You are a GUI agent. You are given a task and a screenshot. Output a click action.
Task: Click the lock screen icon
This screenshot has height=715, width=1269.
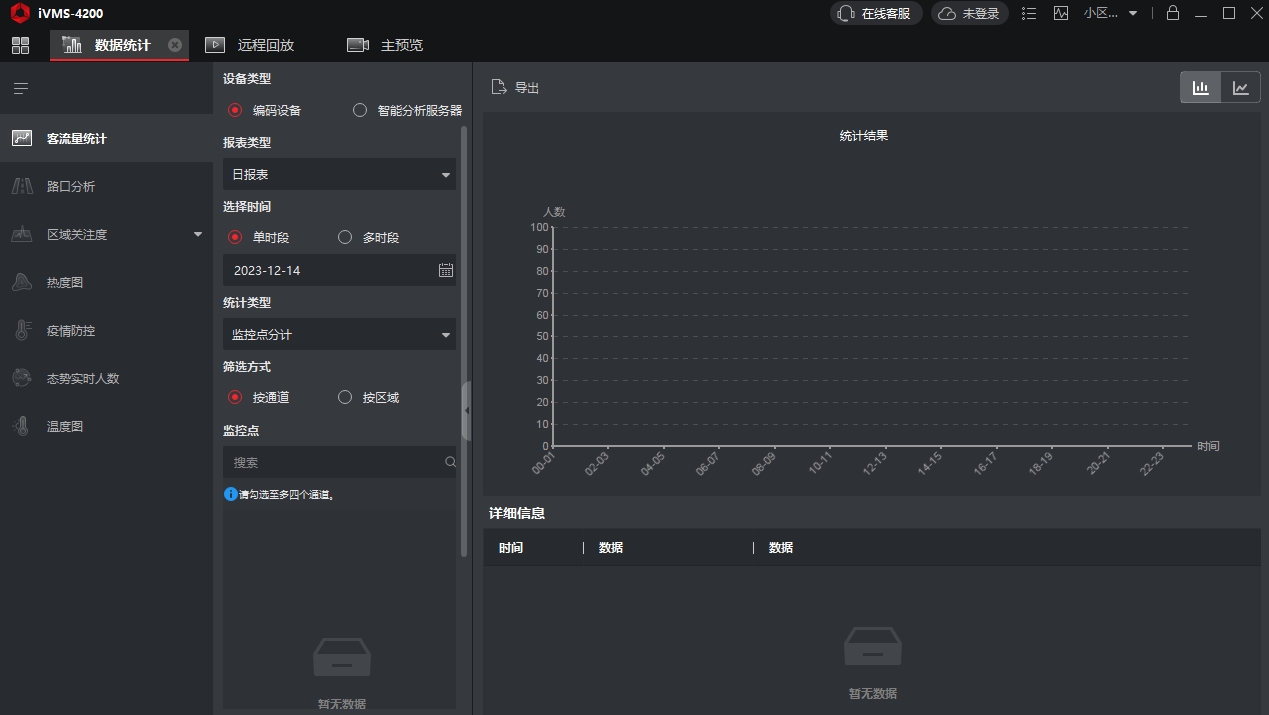1172,13
